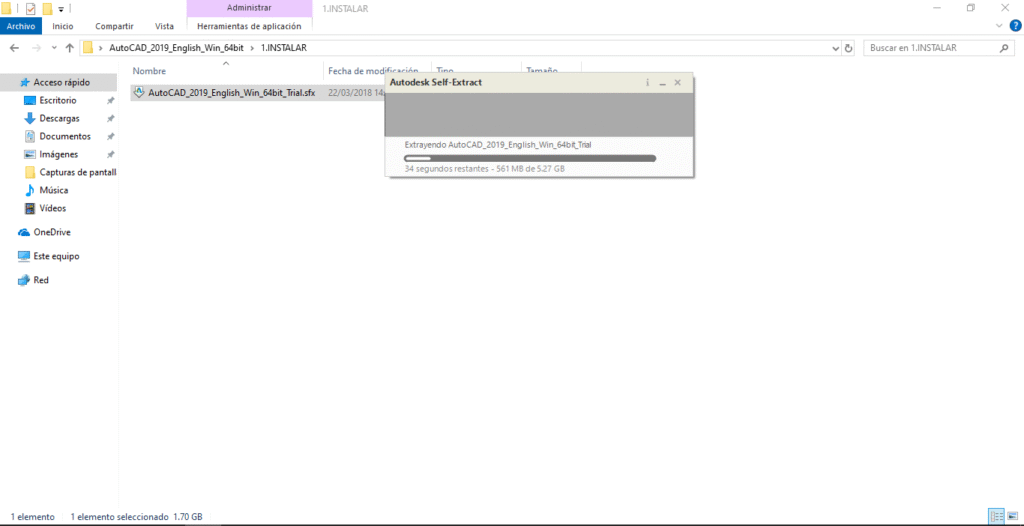This screenshot has height=526, width=1024.
Task: Minimize the Autodesk Self-Extract dialog
Action: pos(662,84)
